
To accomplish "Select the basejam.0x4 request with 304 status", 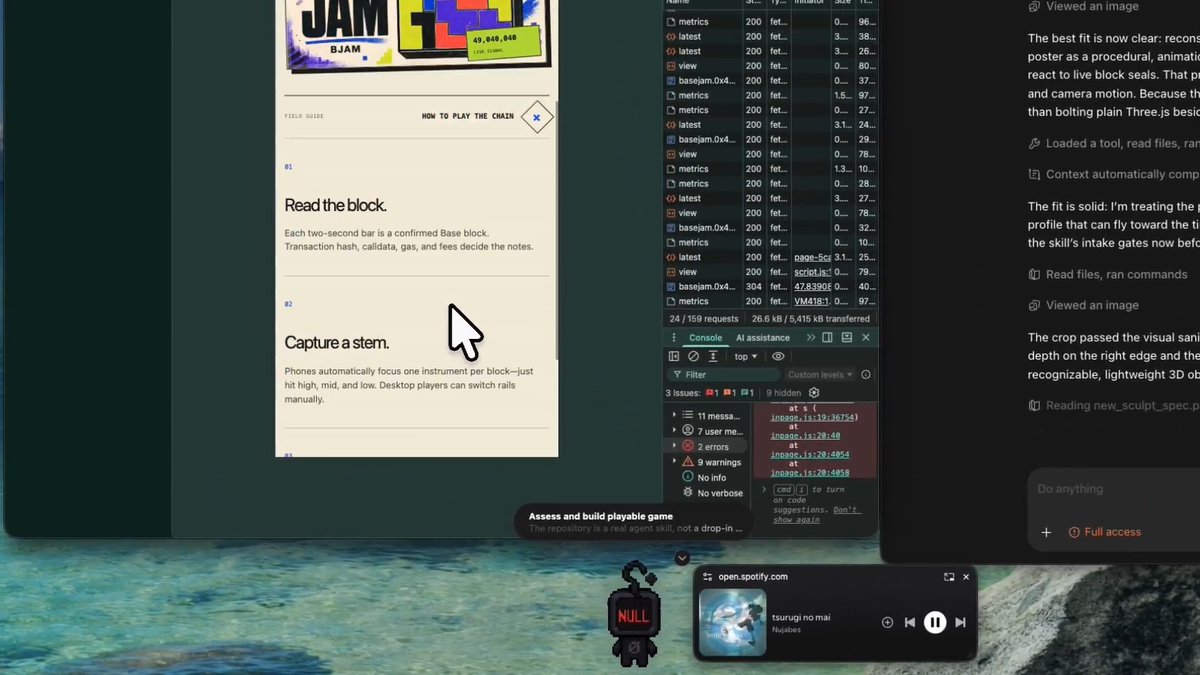I will point(770,286).
